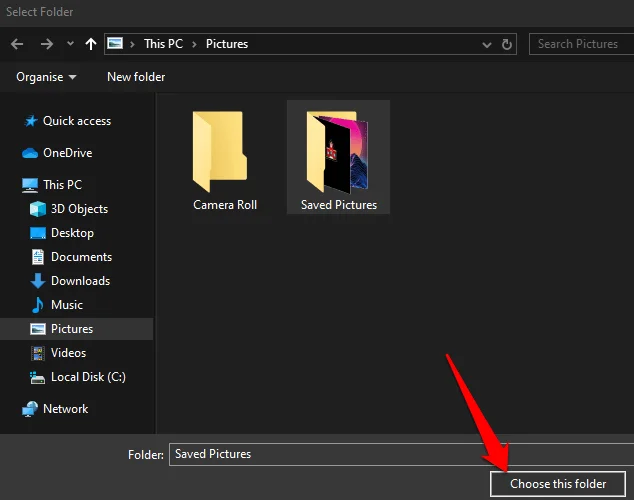Click the Network globe icon
The width and height of the screenshot is (634, 500).
click(x=30, y=409)
